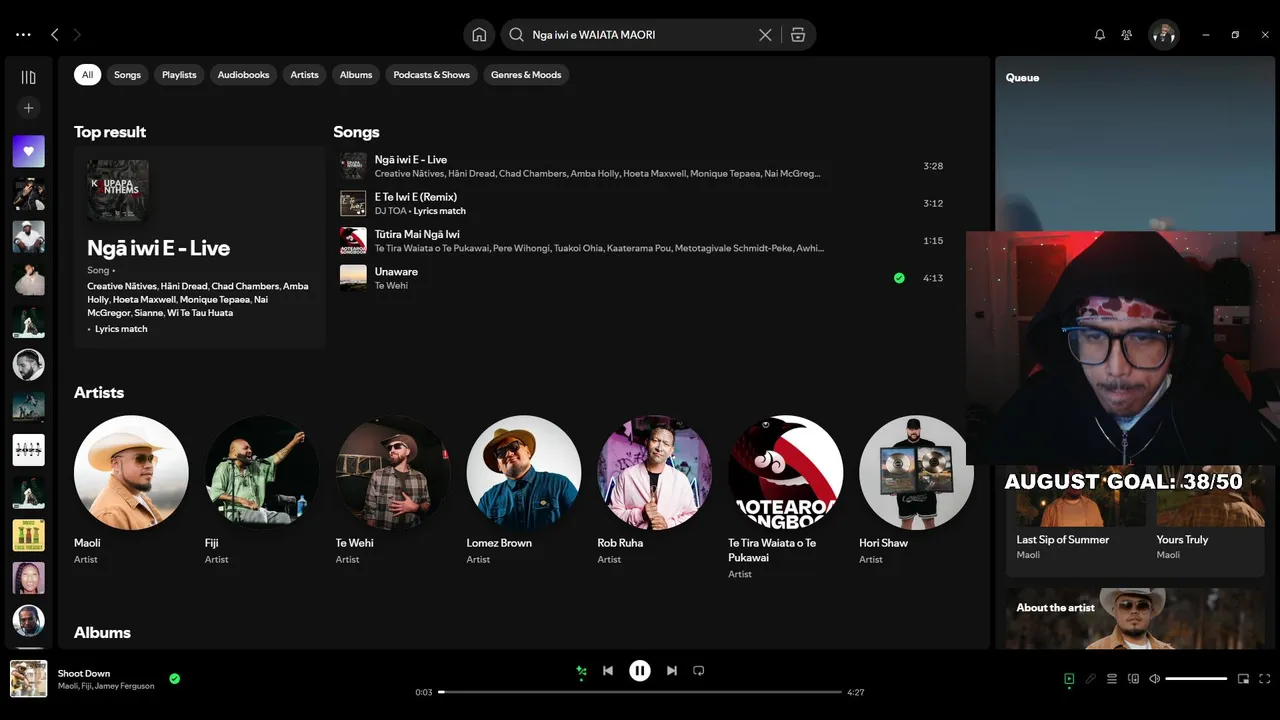Open the profile avatar menu
Image resolution: width=1280 pixels, height=720 pixels.
click(x=1163, y=35)
